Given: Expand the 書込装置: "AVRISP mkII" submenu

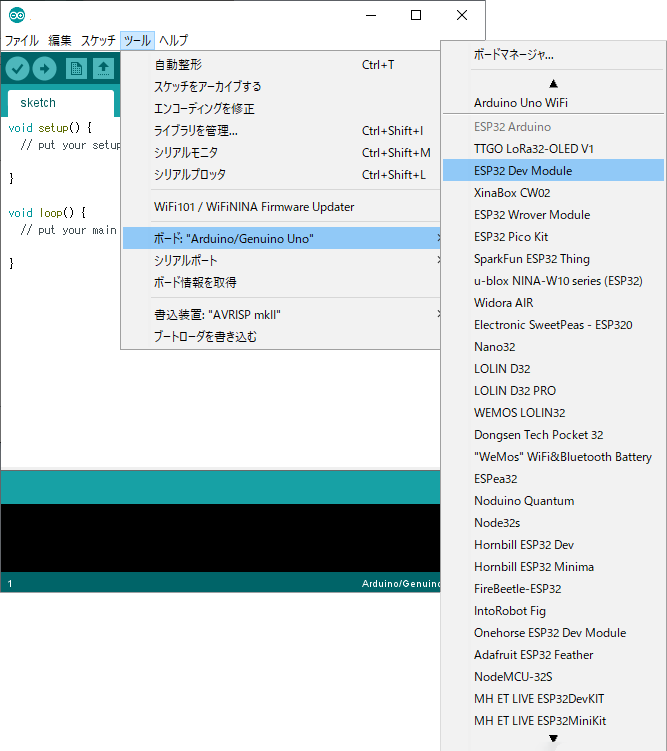Looking at the screenshot, I should click(x=281, y=315).
